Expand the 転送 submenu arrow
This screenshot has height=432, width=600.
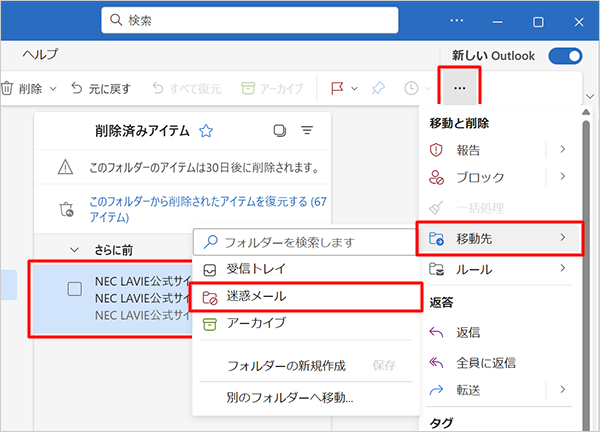pos(562,389)
